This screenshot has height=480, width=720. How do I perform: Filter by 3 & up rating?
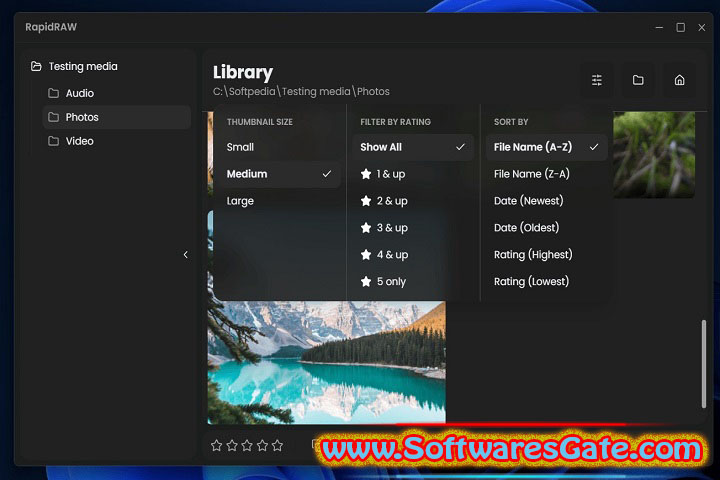coord(413,228)
